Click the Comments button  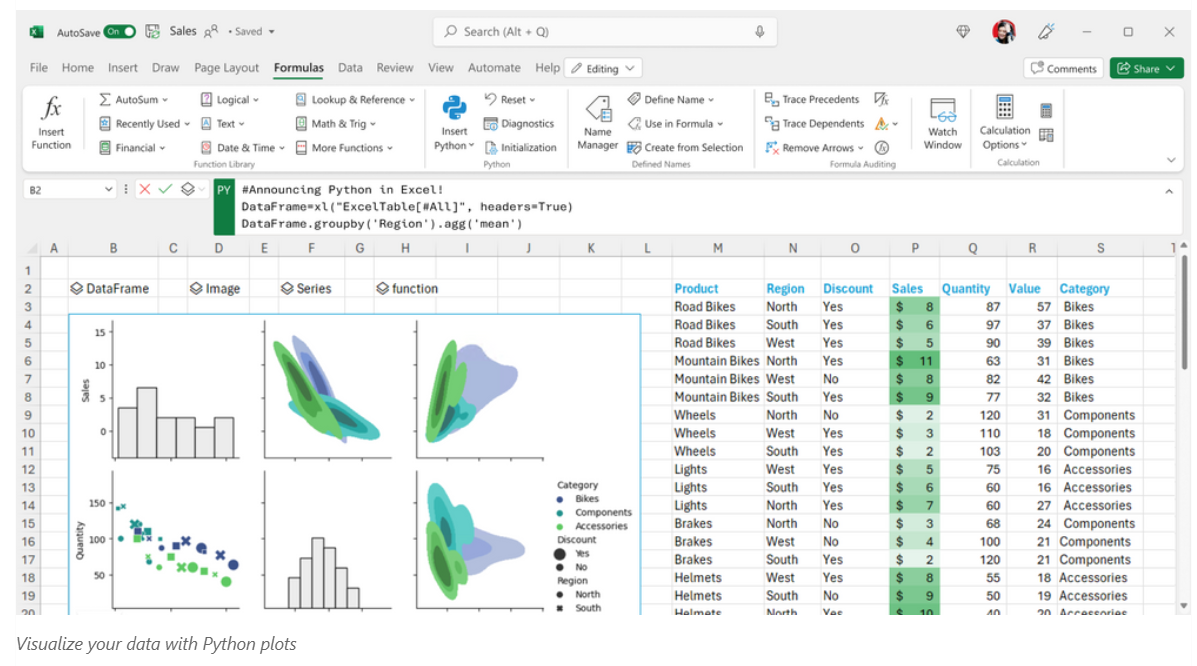(1063, 68)
